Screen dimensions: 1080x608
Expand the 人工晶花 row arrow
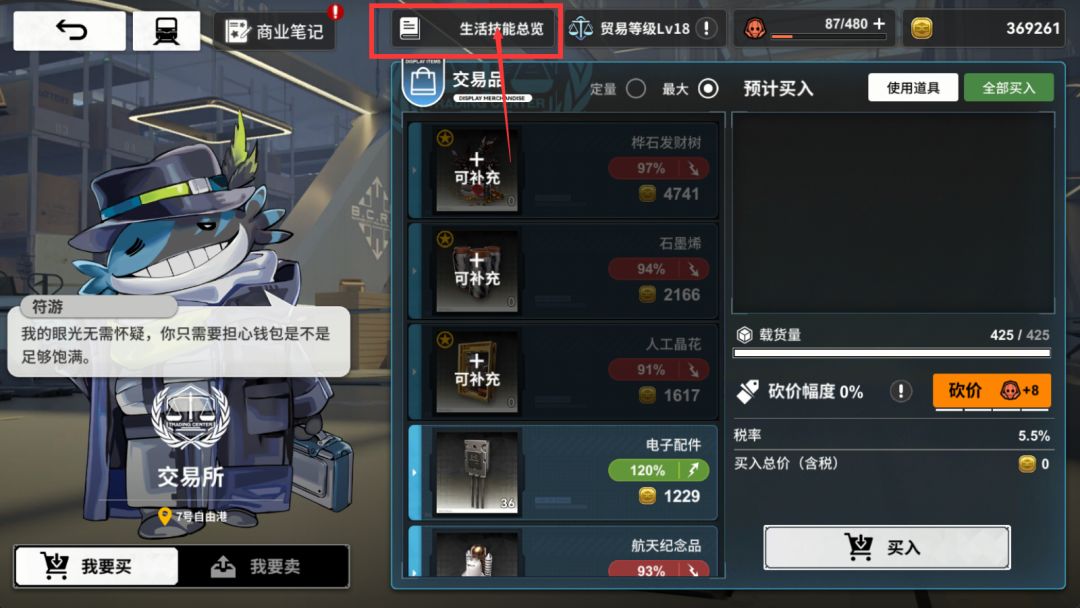click(414, 372)
